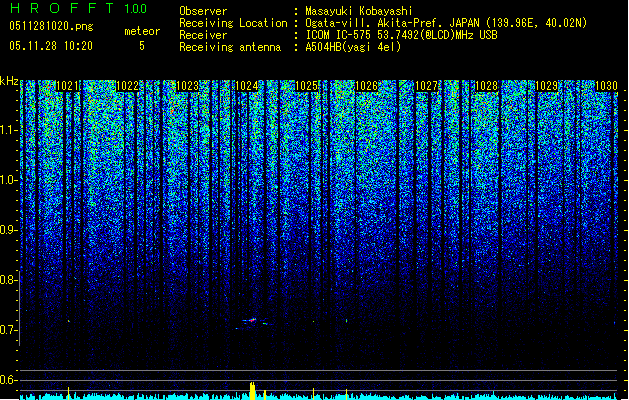Click the 1.0 frequency axis label
The image size is (629, 400).
tap(8, 180)
